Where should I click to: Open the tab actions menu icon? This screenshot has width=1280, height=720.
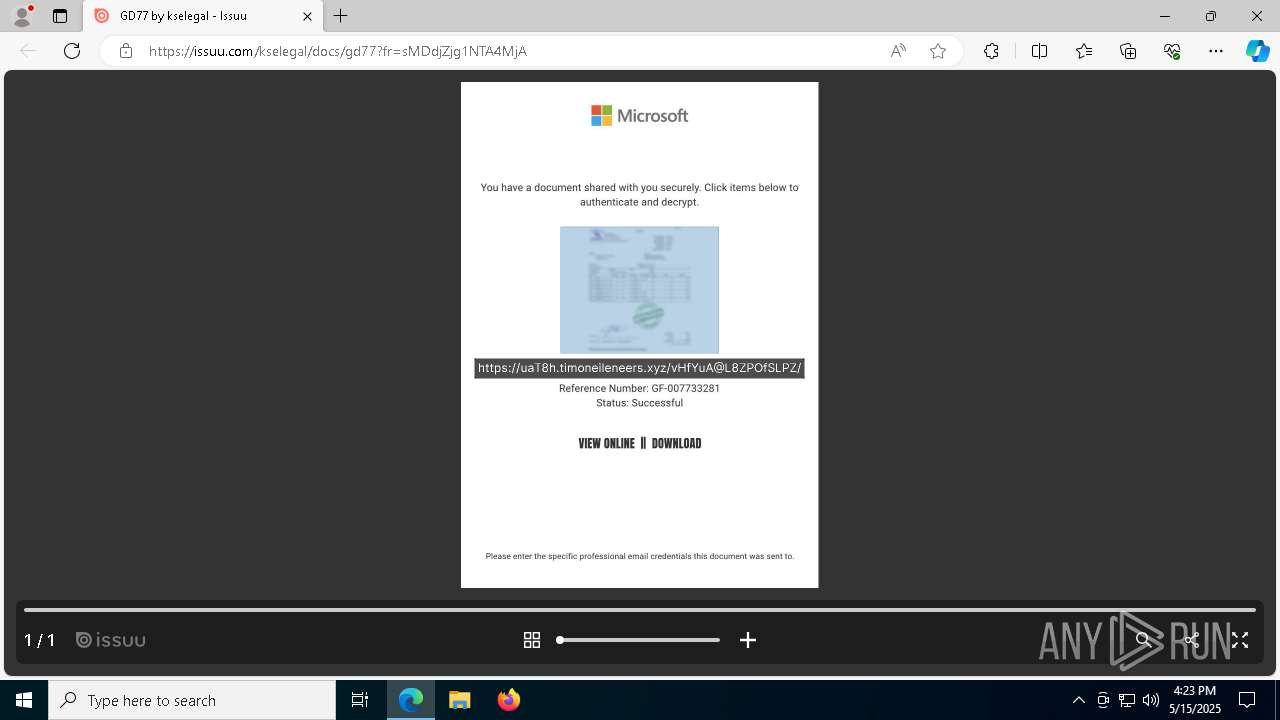point(60,16)
